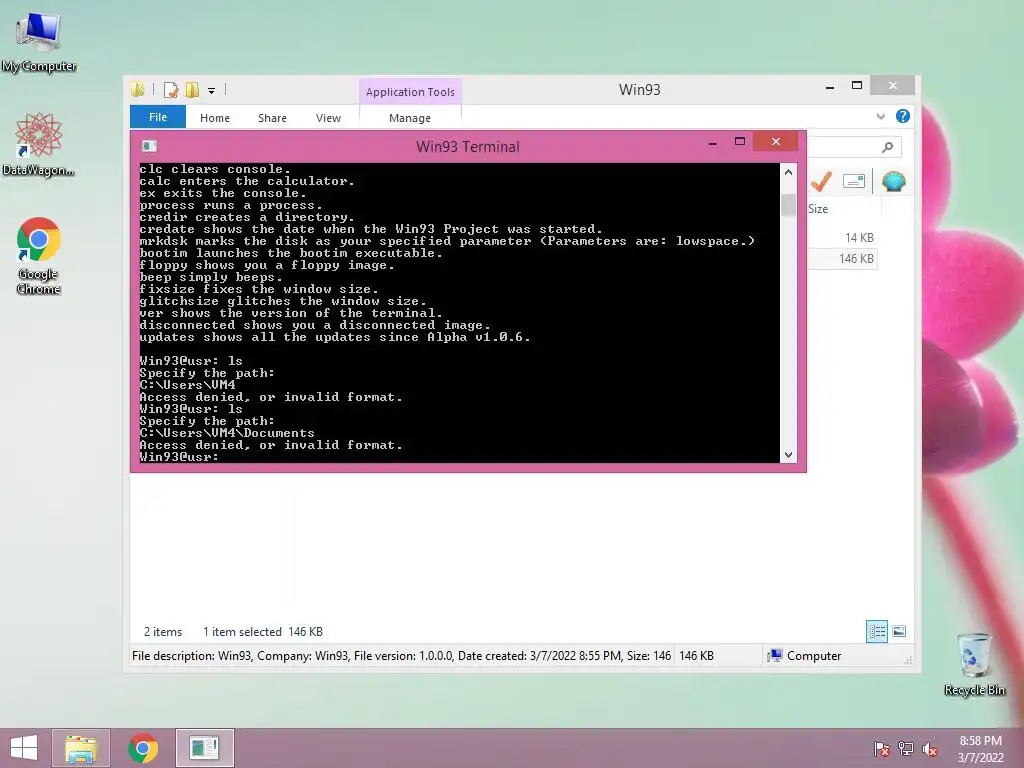Open network status tray icon
The height and width of the screenshot is (768, 1024).
coord(906,748)
